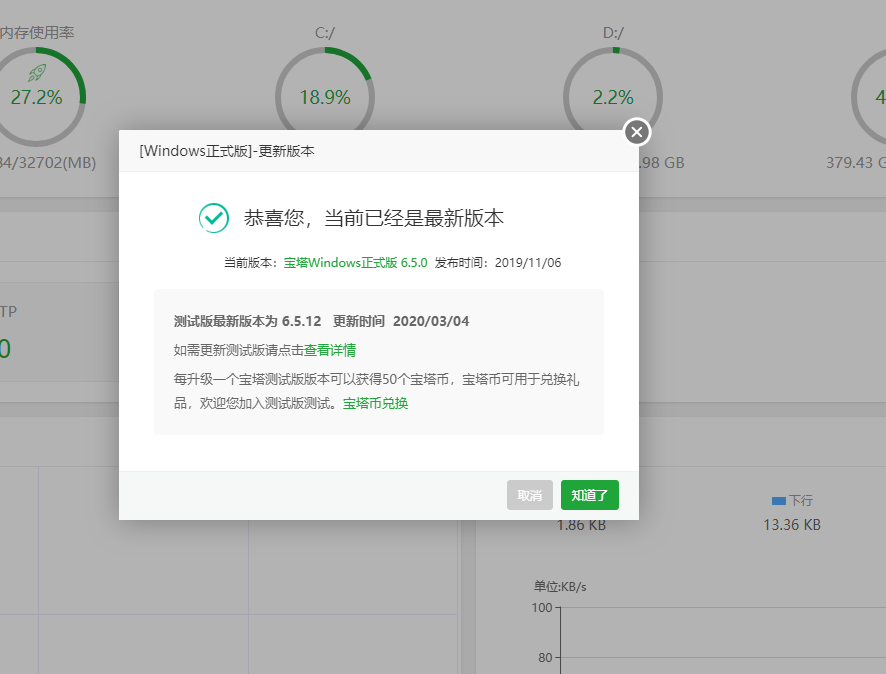This screenshot has height=674, width=886.
Task: Close the update dialog with X icon
Action: pyautogui.click(x=637, y=132)
